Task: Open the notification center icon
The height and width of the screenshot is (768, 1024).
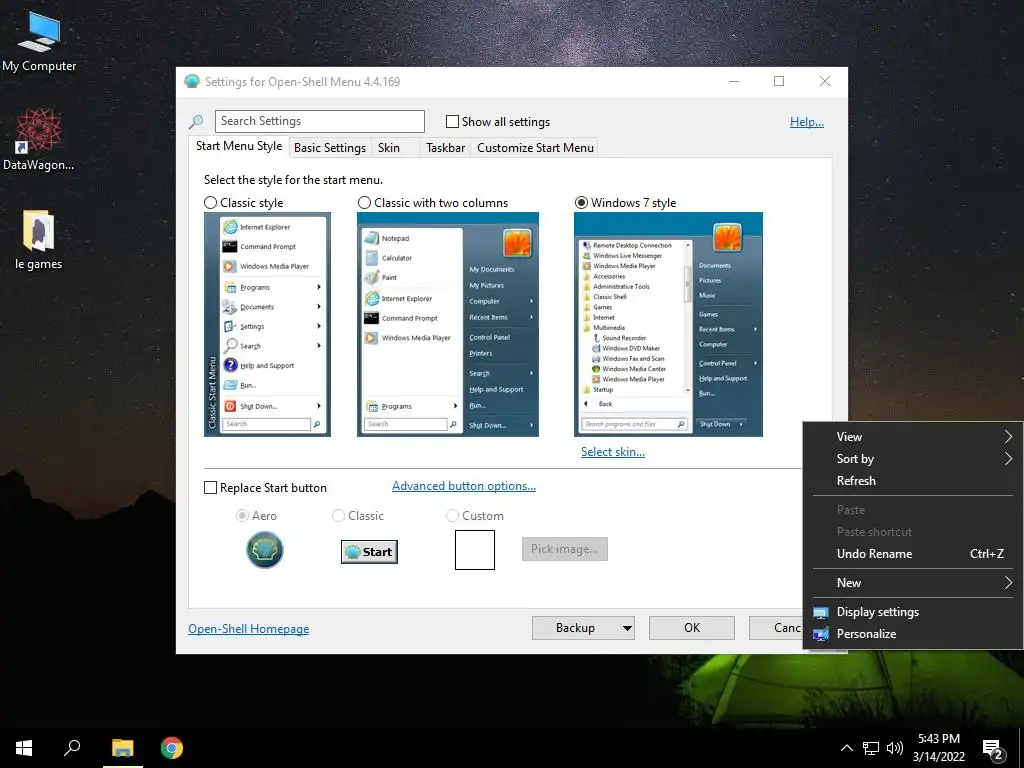Action: [993, 749]
